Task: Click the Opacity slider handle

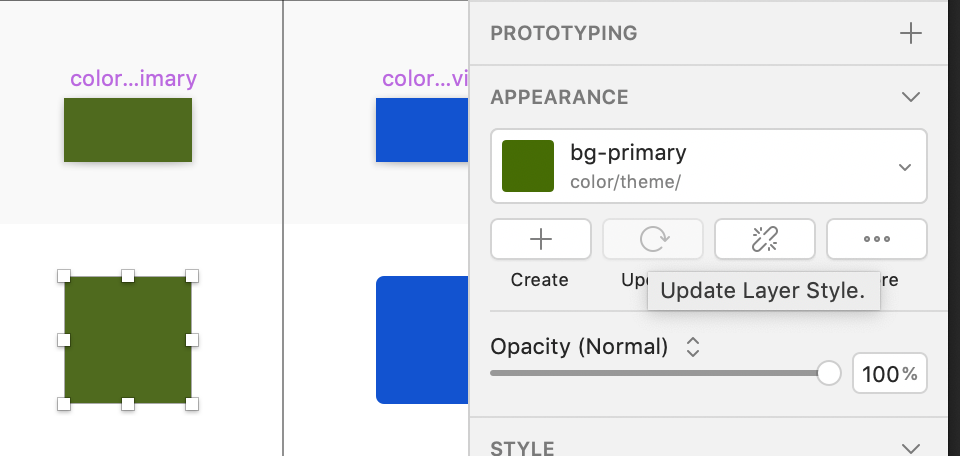Action: point(829,374)
